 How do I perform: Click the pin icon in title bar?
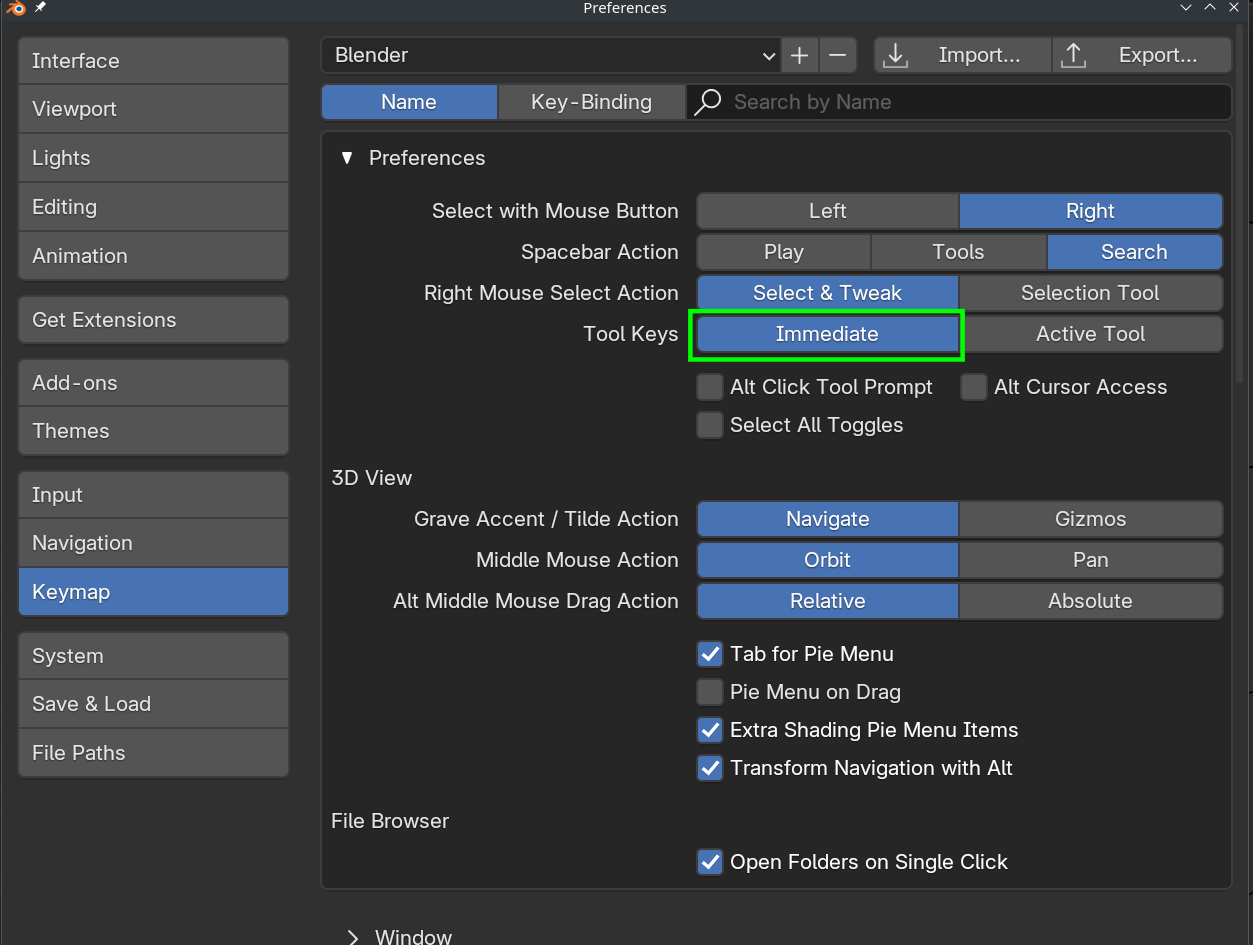[x=41, y=8]
